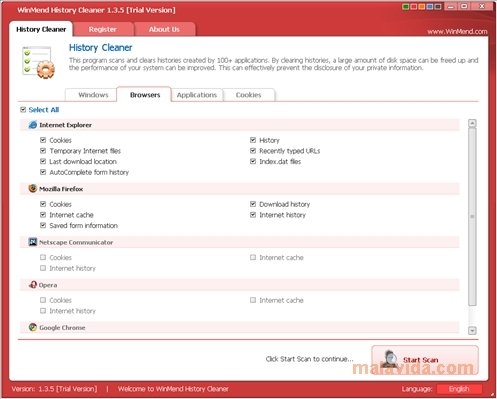497x399 pixels.
Task: Uncheck Recently typed URLs
Action: tap(253, 151)
